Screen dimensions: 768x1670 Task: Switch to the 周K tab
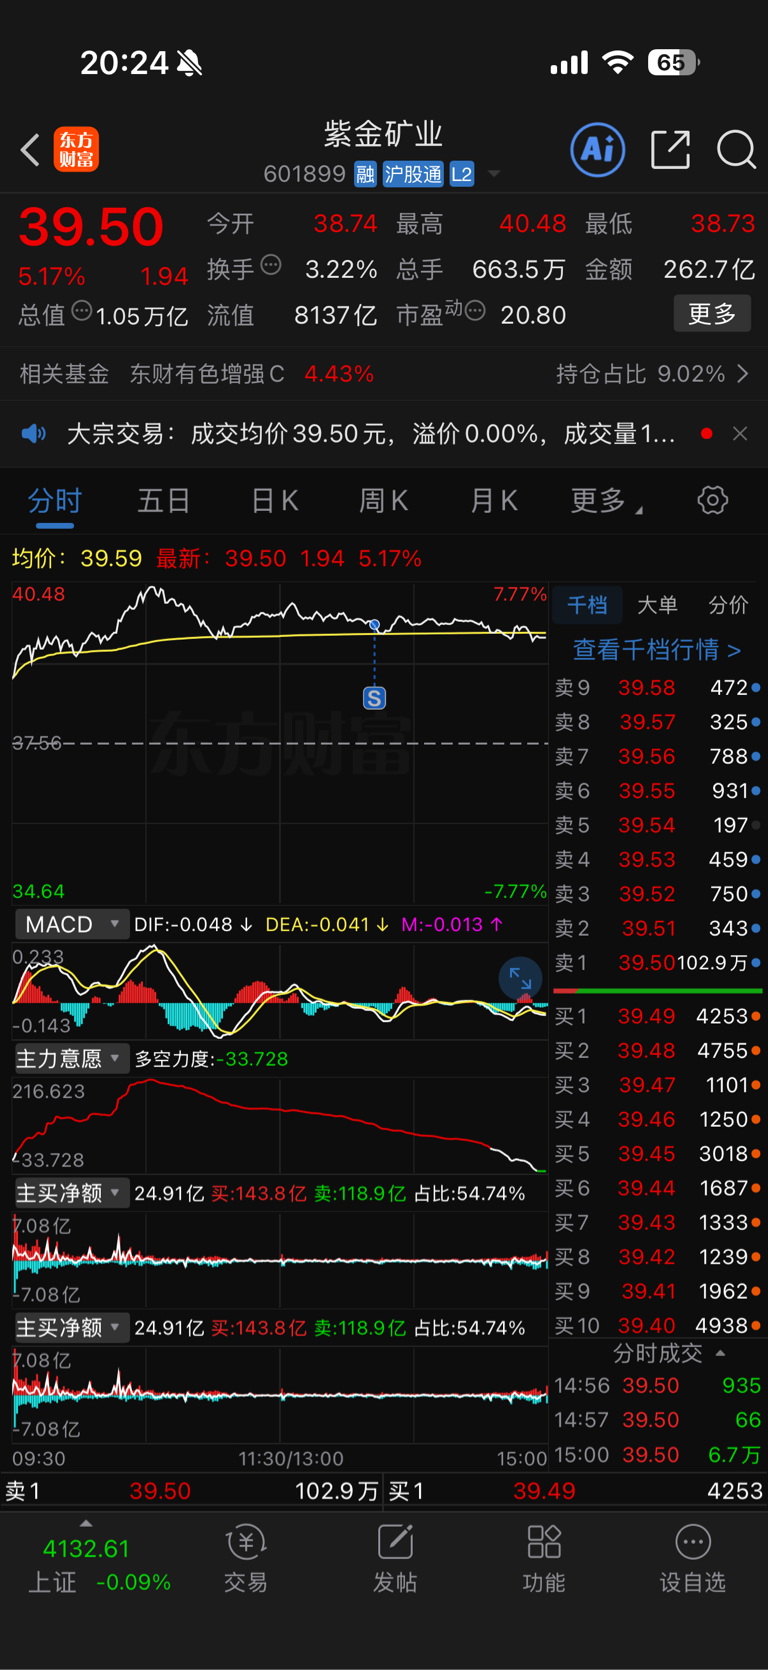tap(383, 500)
